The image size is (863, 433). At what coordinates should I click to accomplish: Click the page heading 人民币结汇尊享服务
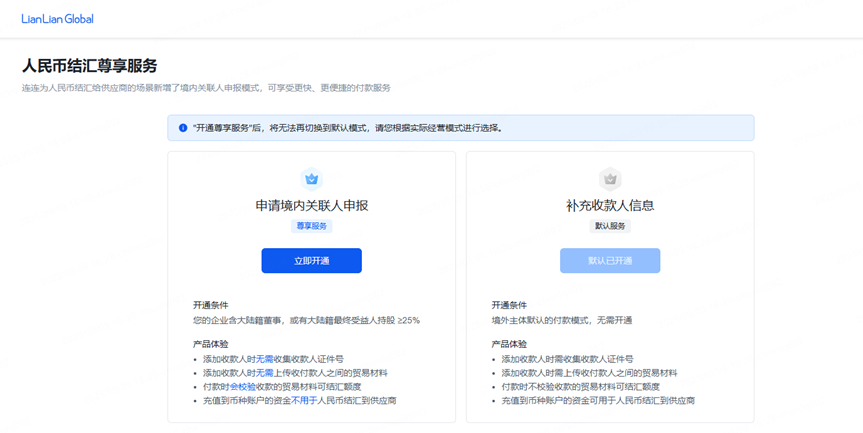pyautogui.click(x=90, y=66)
